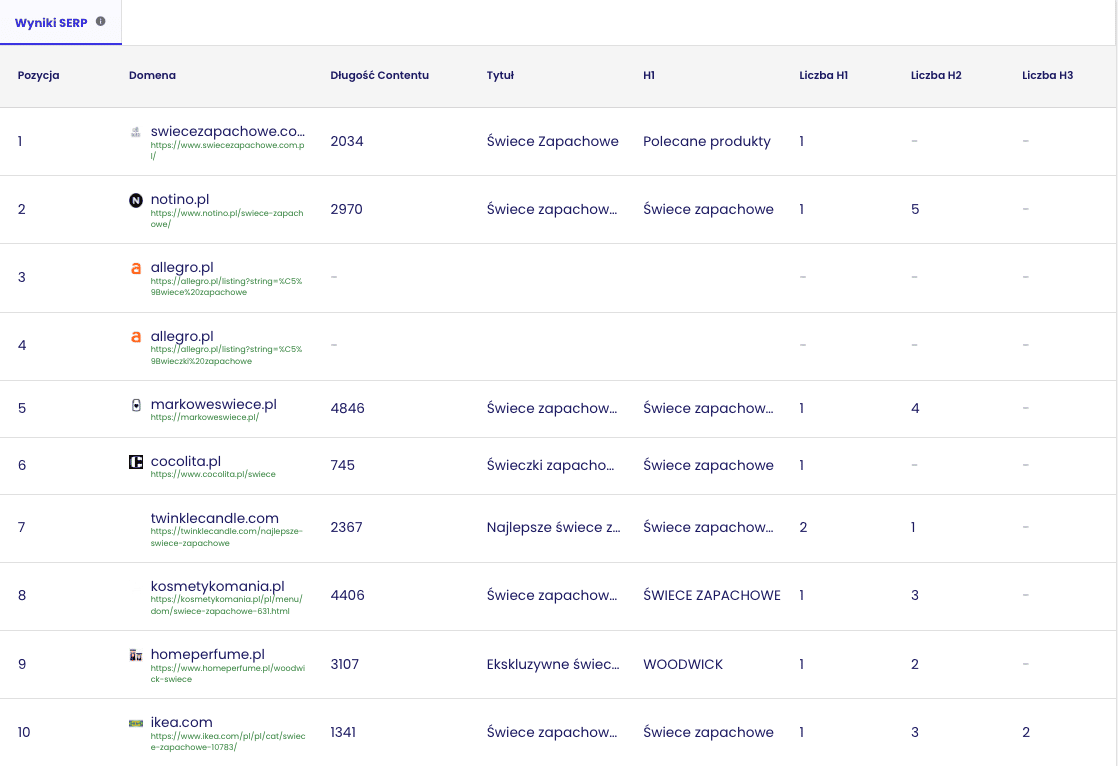Click the 'Polecane produkty' H1 cell

[x=707, y=141]
